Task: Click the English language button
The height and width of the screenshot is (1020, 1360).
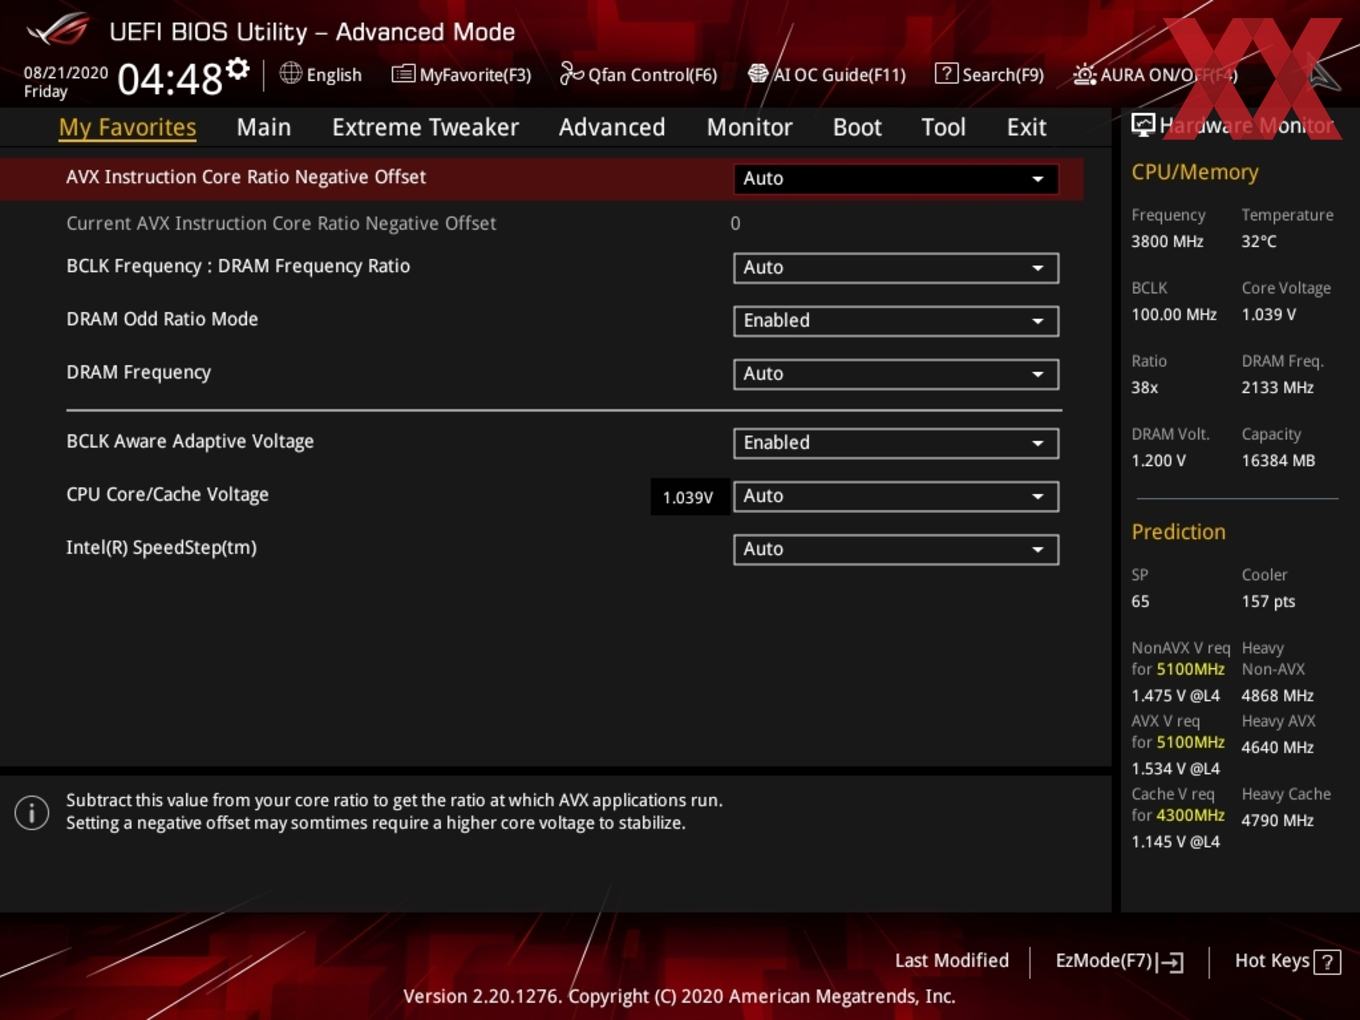Action: click(x=321, y=74)
